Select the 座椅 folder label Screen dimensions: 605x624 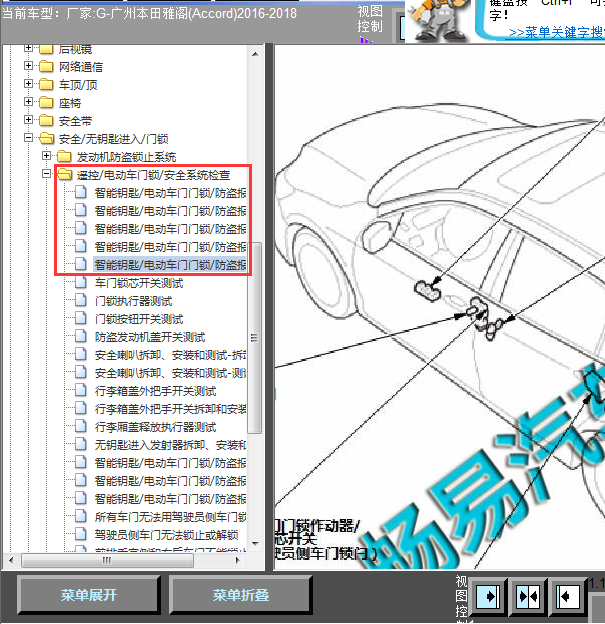coord(70,103)
